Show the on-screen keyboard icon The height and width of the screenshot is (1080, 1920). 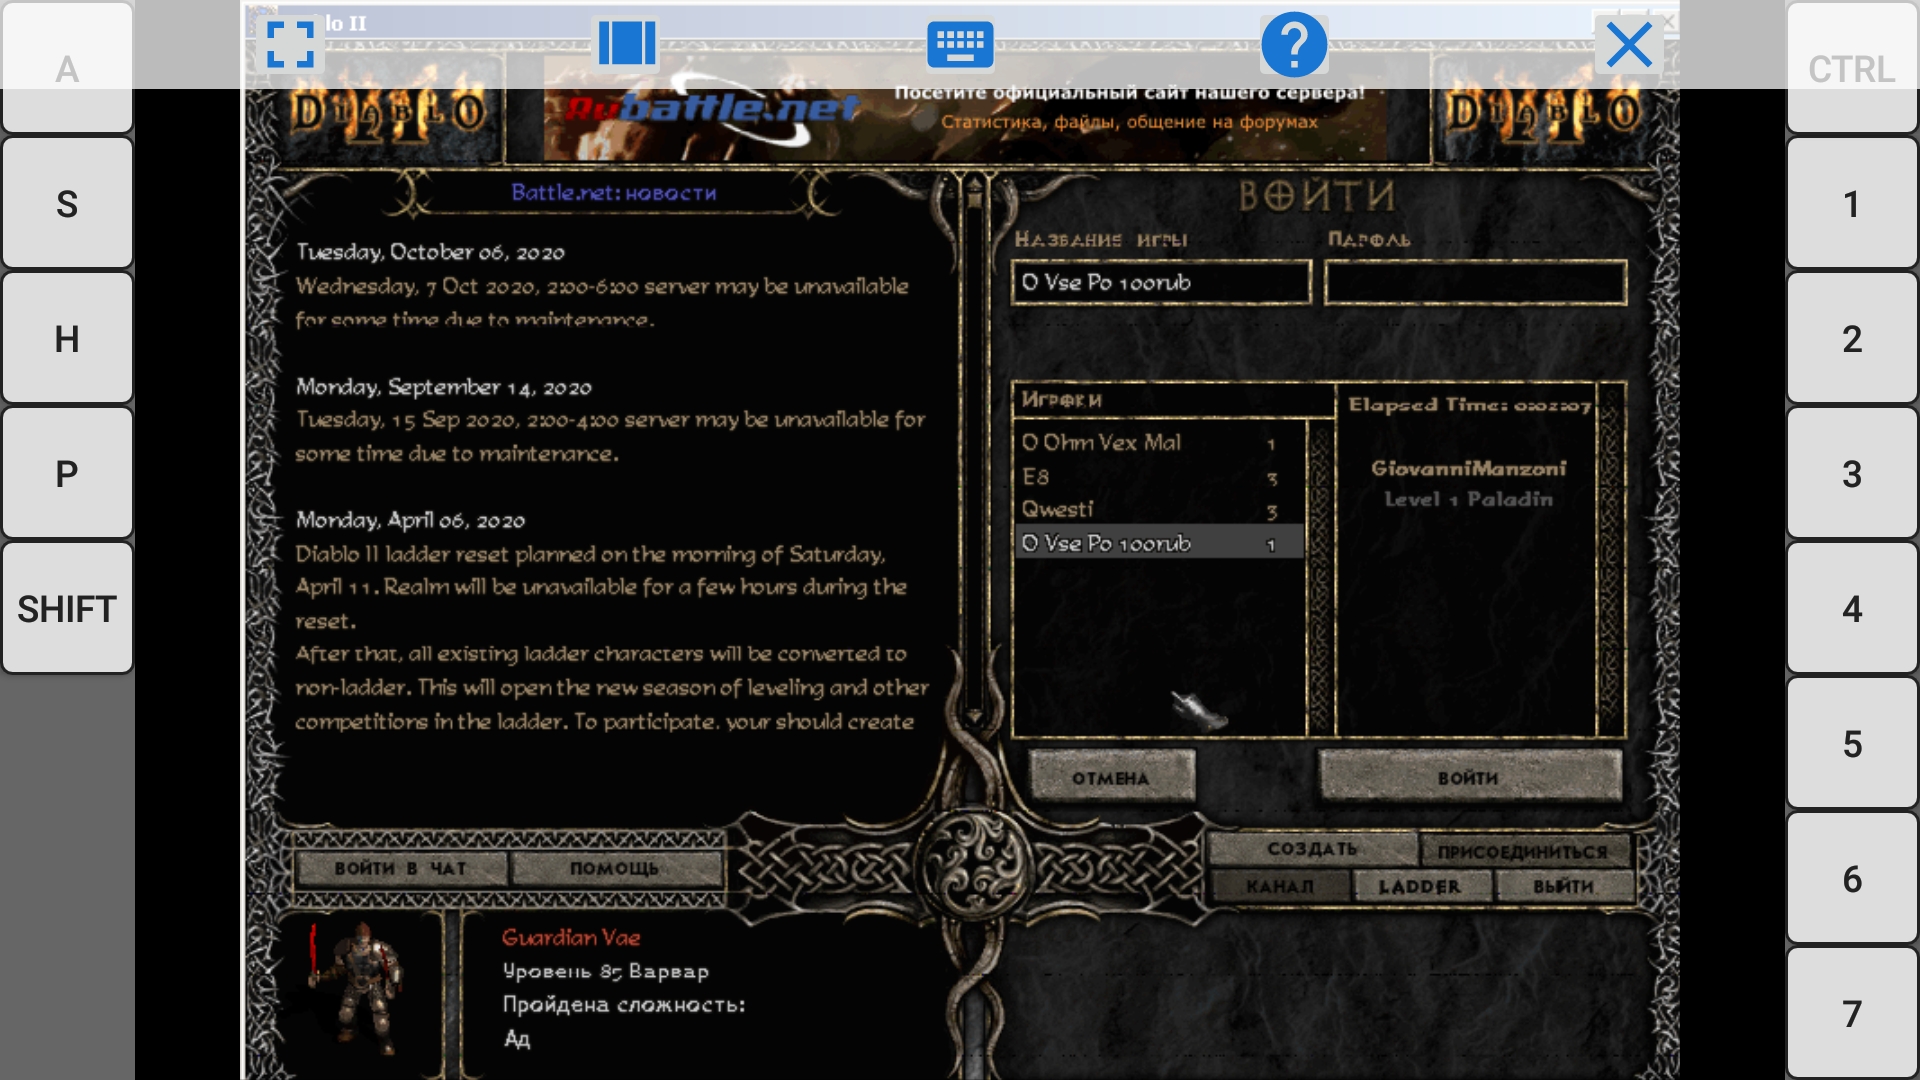pos(960,44)
